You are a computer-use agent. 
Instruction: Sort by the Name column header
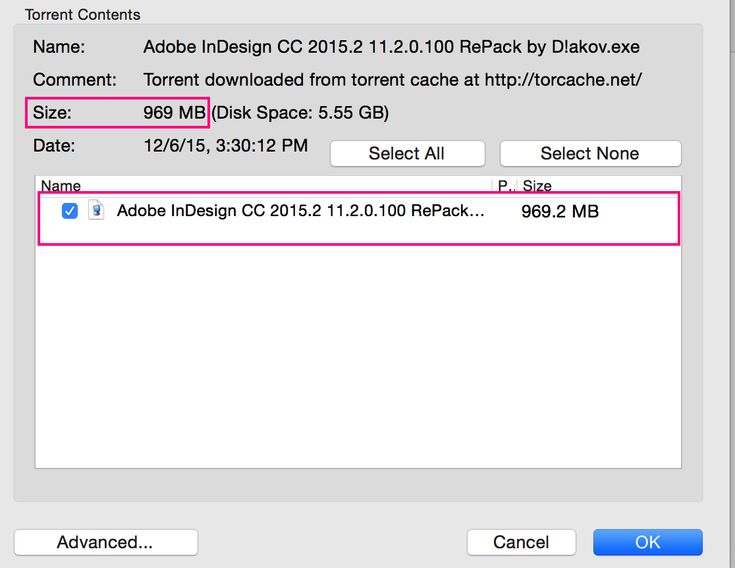point(61,186)
